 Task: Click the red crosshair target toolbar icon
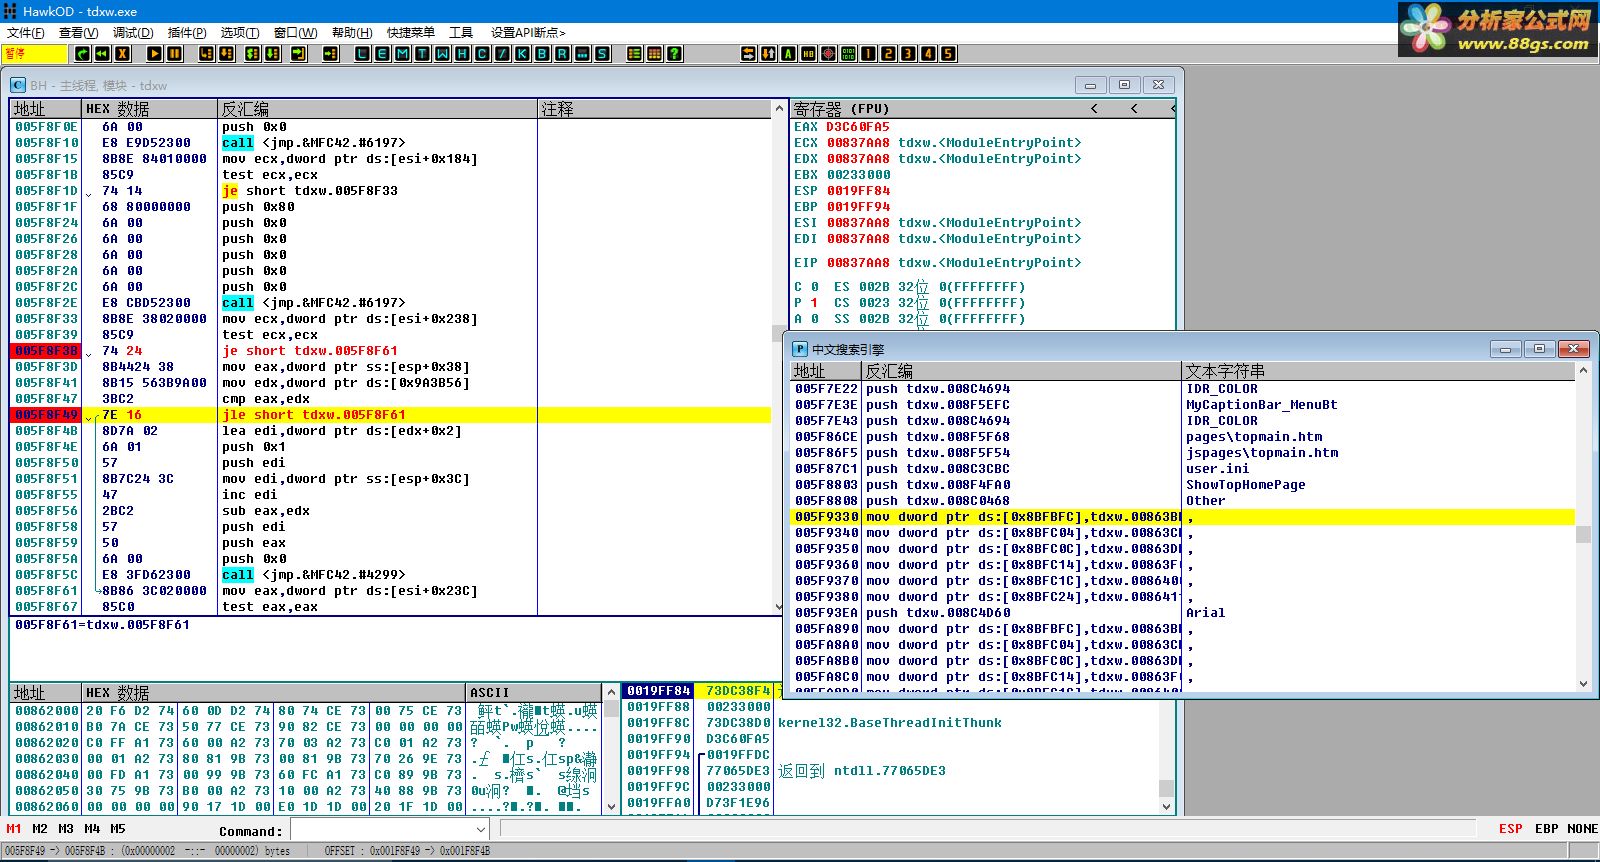(x=828, y=54)
